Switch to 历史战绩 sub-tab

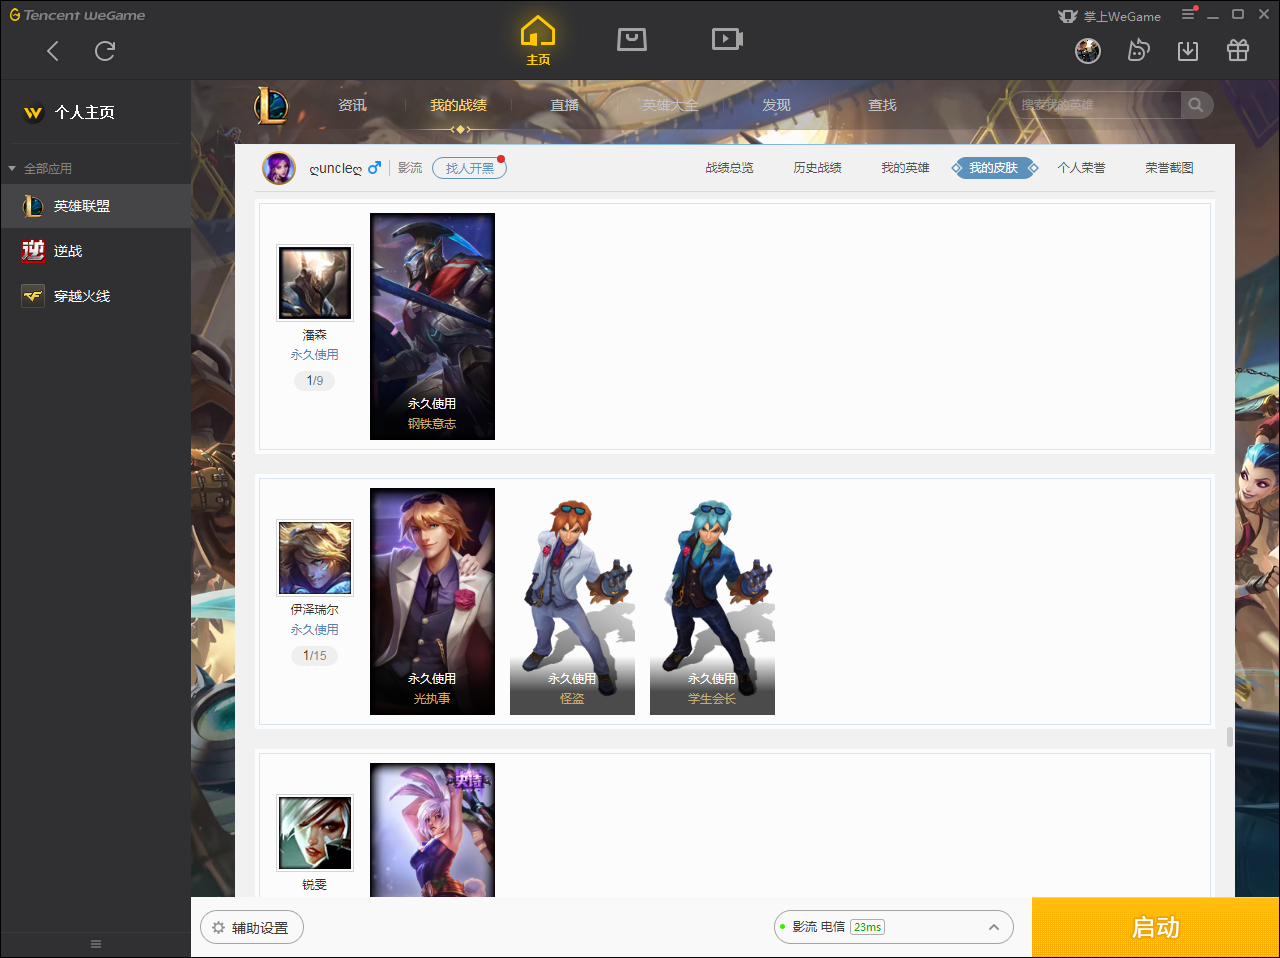pyautogui.click(x=817, y=168)
